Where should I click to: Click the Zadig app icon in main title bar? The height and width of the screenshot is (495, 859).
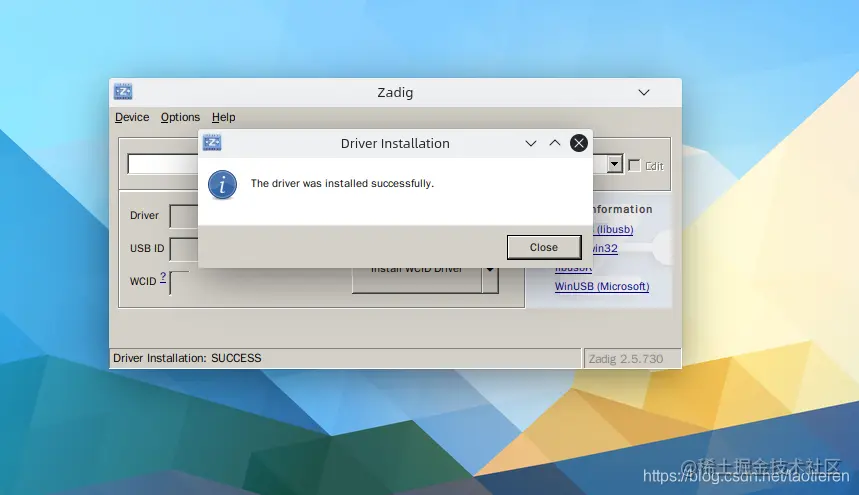click(x=123, y=91)
